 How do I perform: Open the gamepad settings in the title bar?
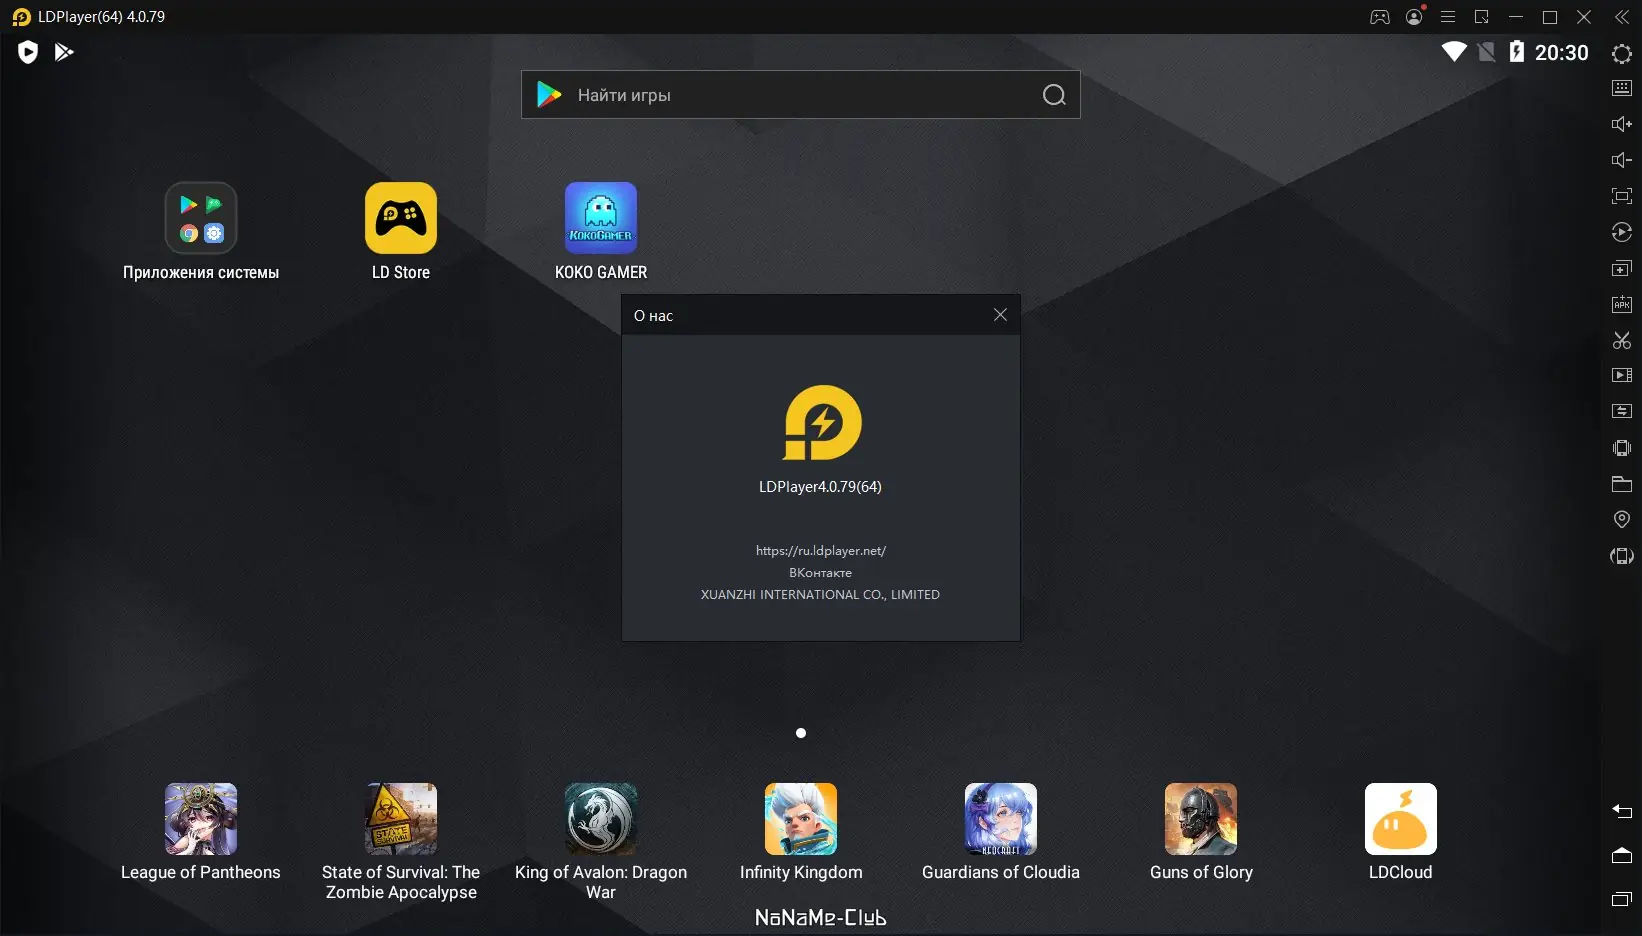1380,17
